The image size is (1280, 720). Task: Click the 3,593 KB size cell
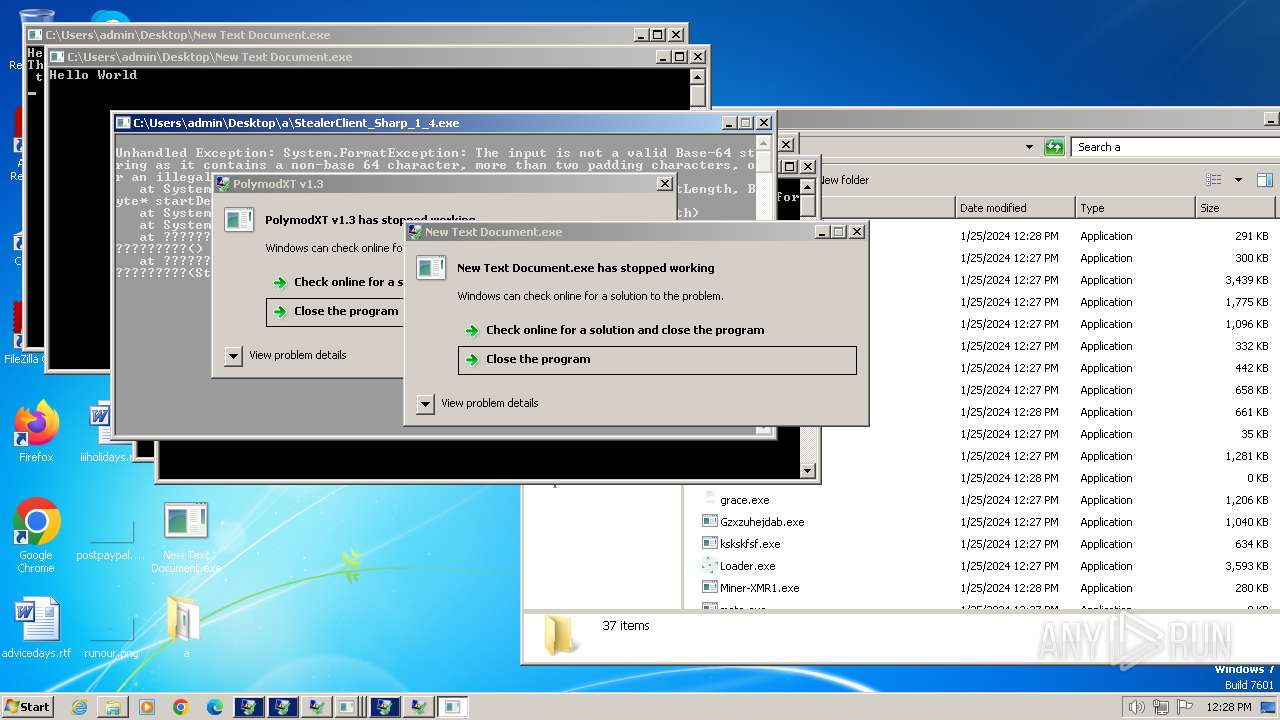click(1247, 566)
